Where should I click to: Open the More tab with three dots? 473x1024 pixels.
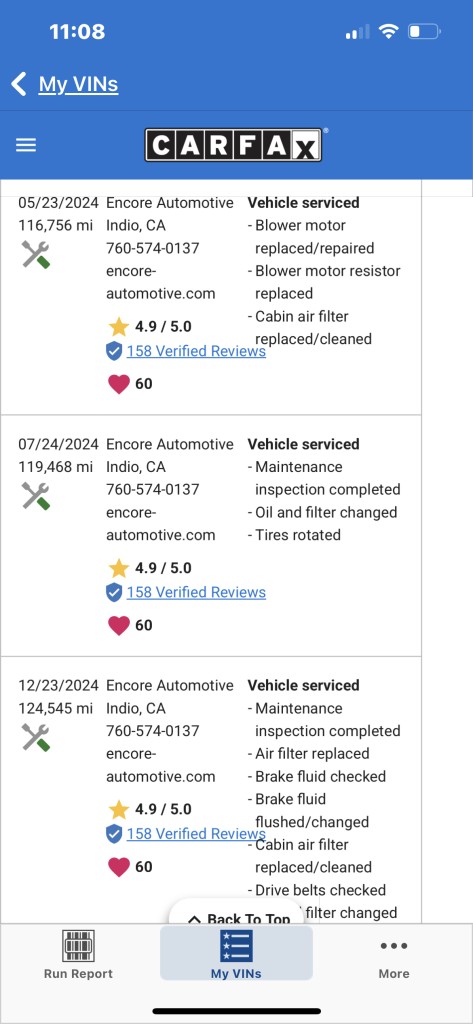point(394,957)
